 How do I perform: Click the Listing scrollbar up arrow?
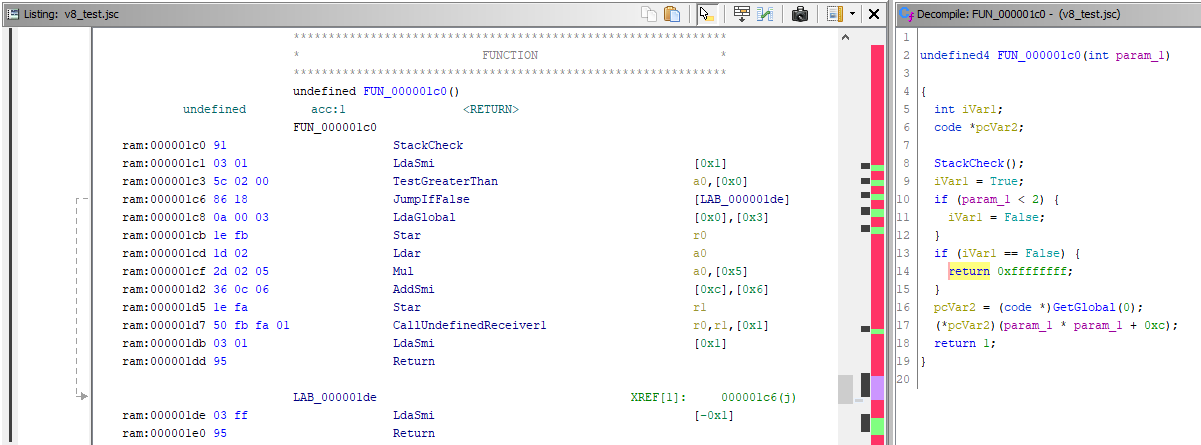pos(844,37)
